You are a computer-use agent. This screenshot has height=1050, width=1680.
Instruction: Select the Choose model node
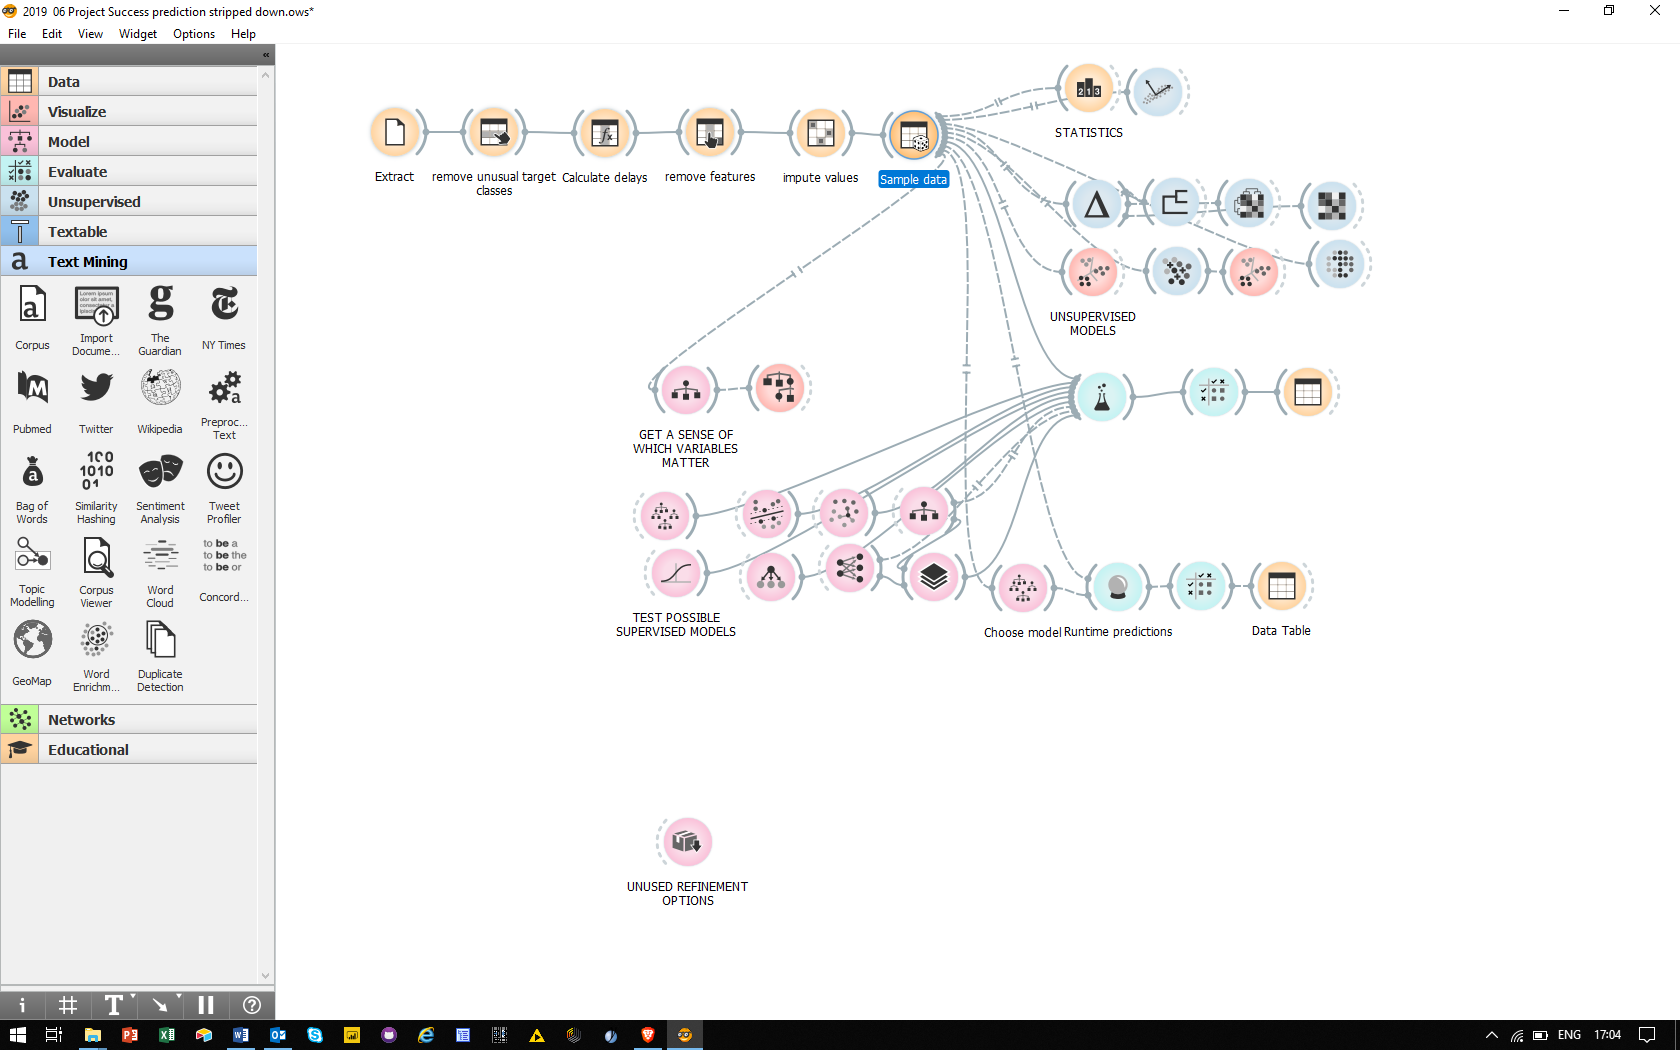1023,588
